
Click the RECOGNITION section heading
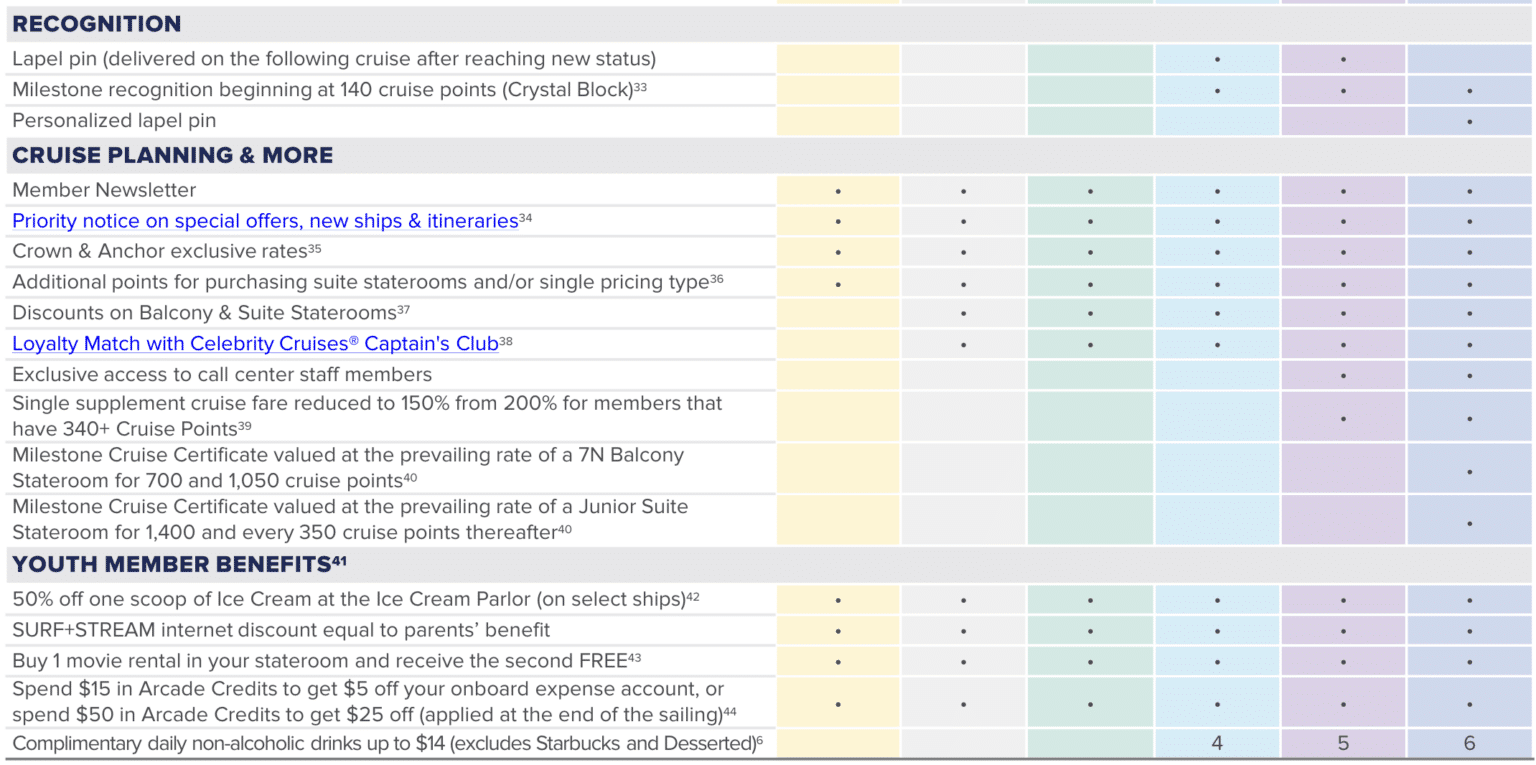click(97, 25)
